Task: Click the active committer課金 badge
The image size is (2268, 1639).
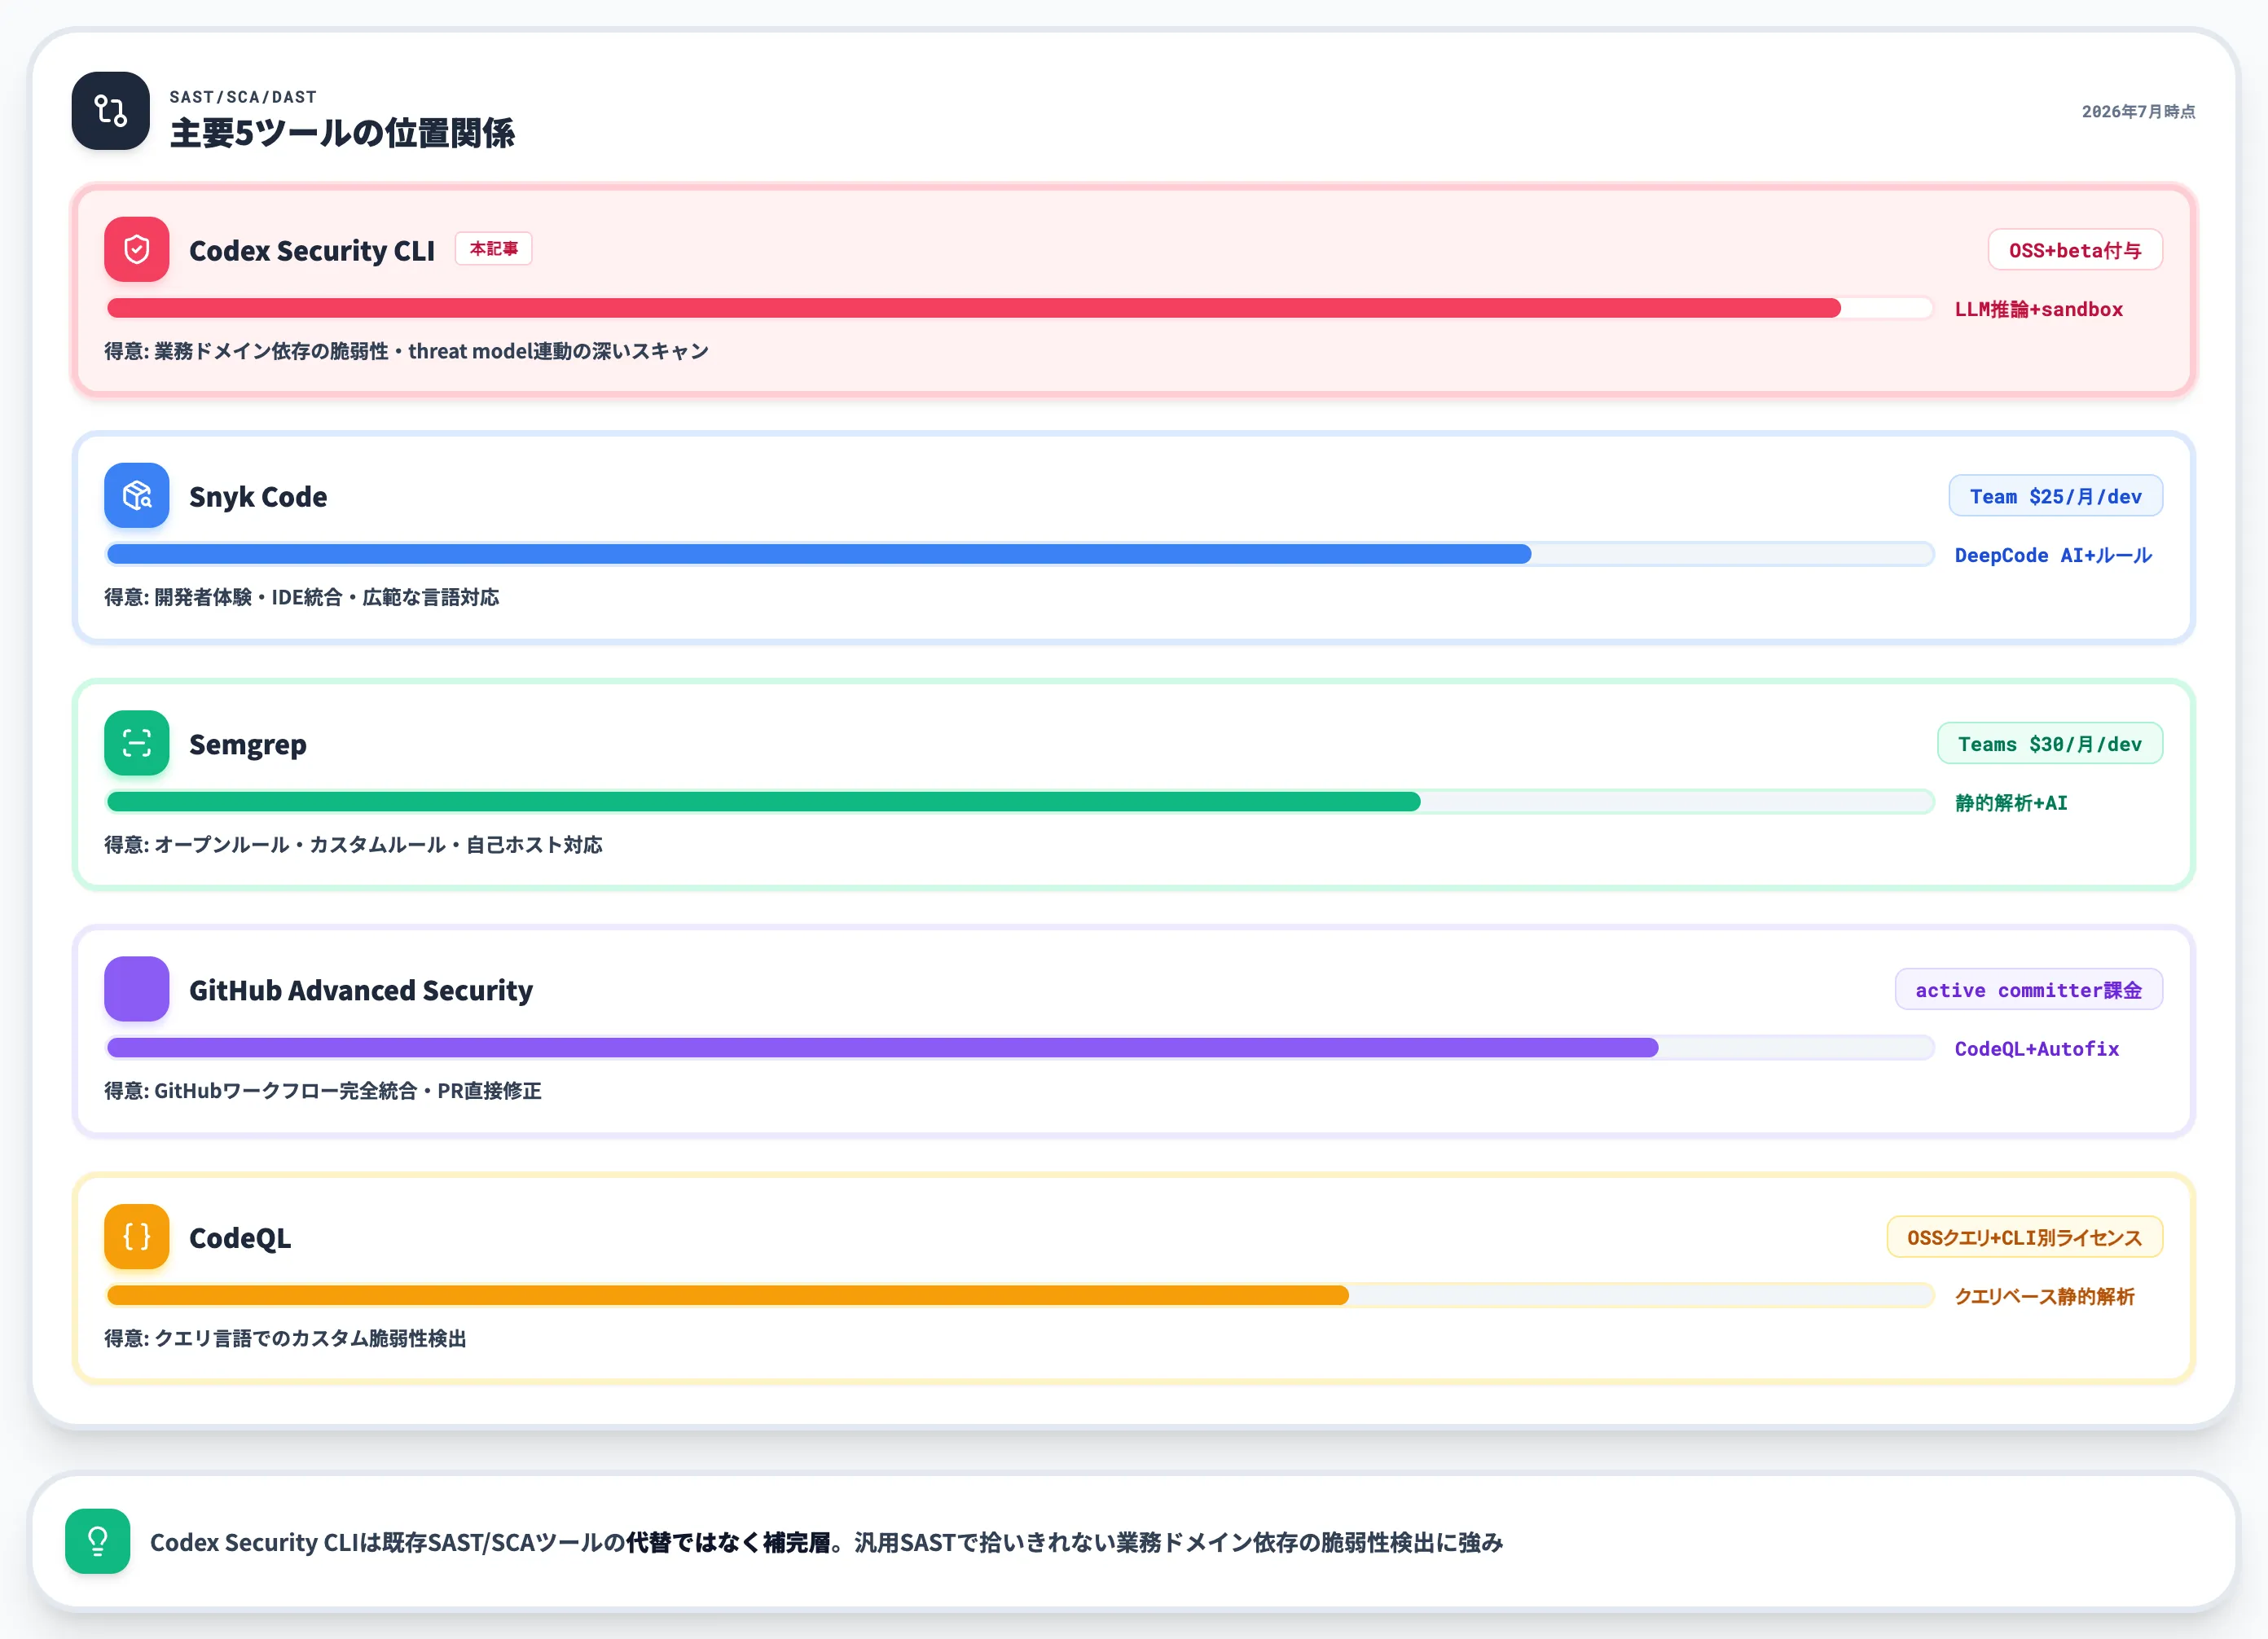Action: [x=2029, y=990]
